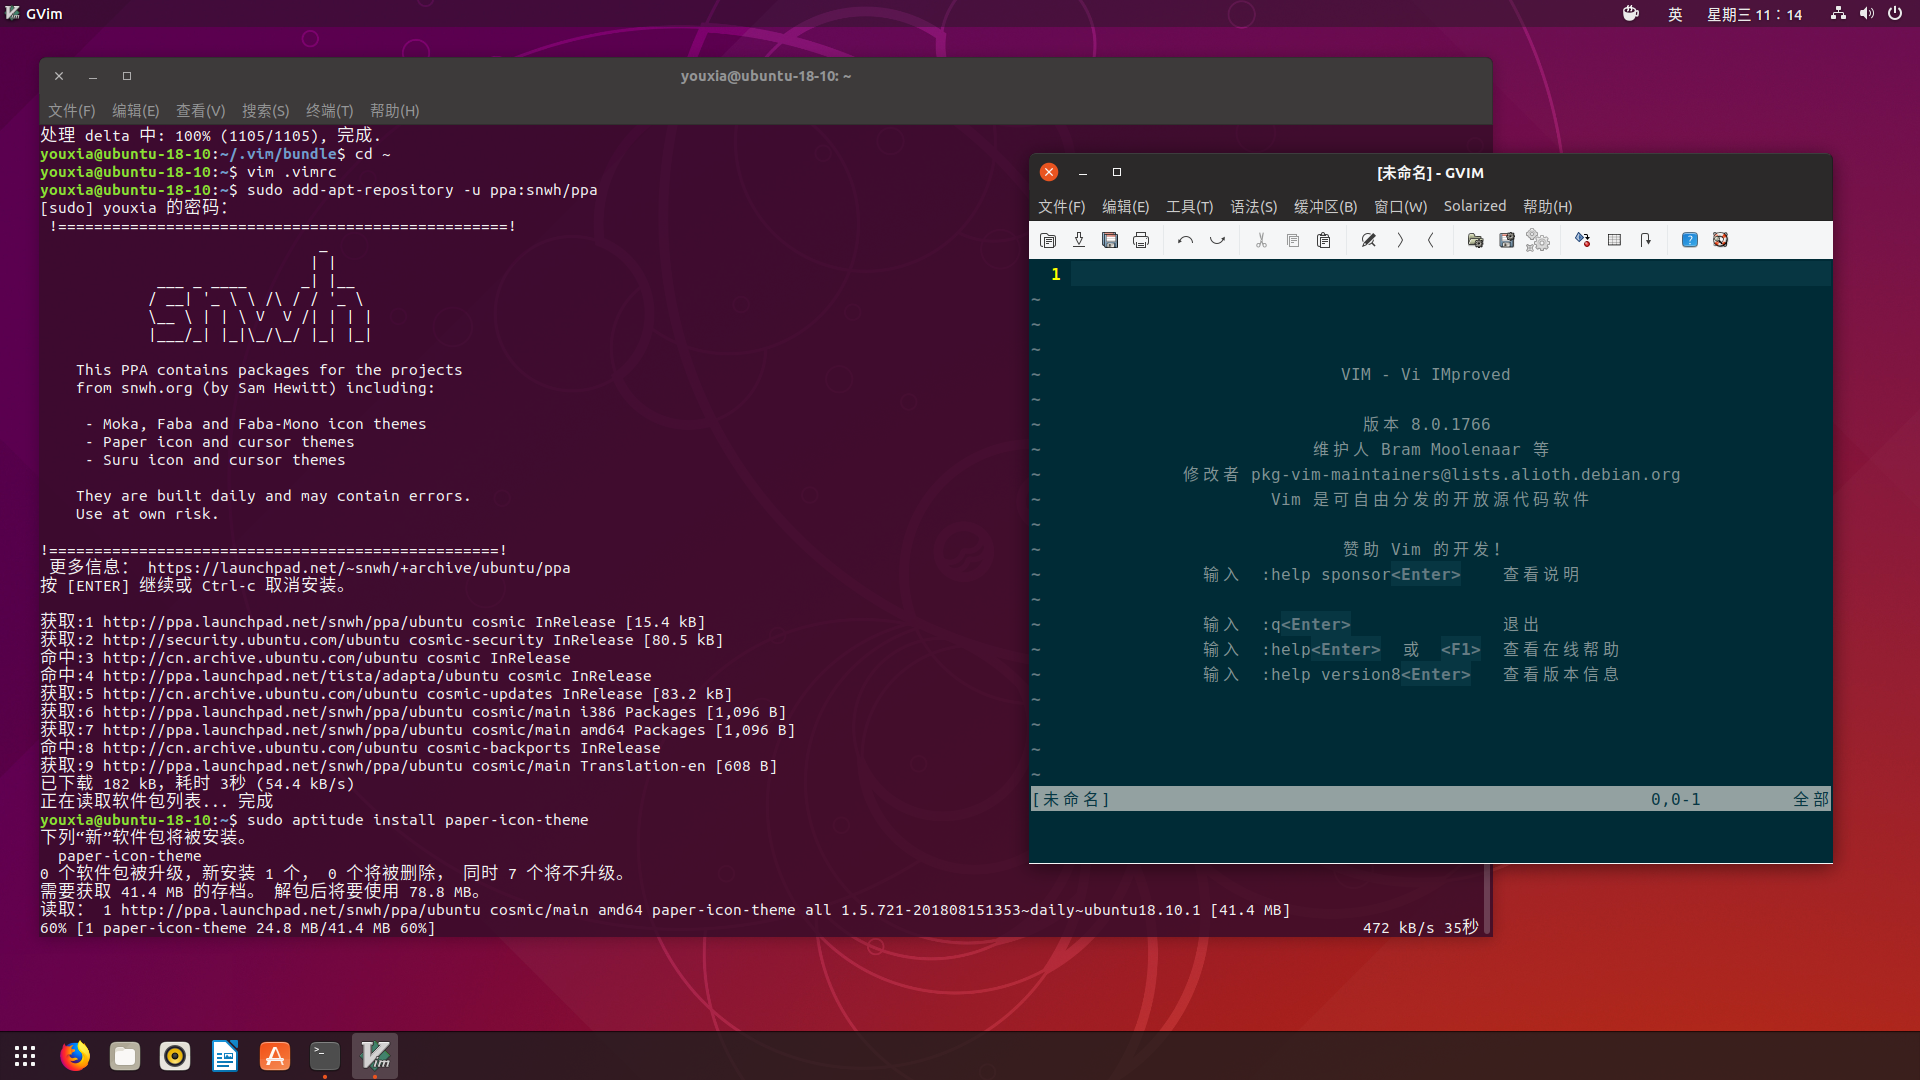Click the Undo arrow in GVim toolbar
The height and width of the screenshot is (1080, 1920).
point(1186,240)
